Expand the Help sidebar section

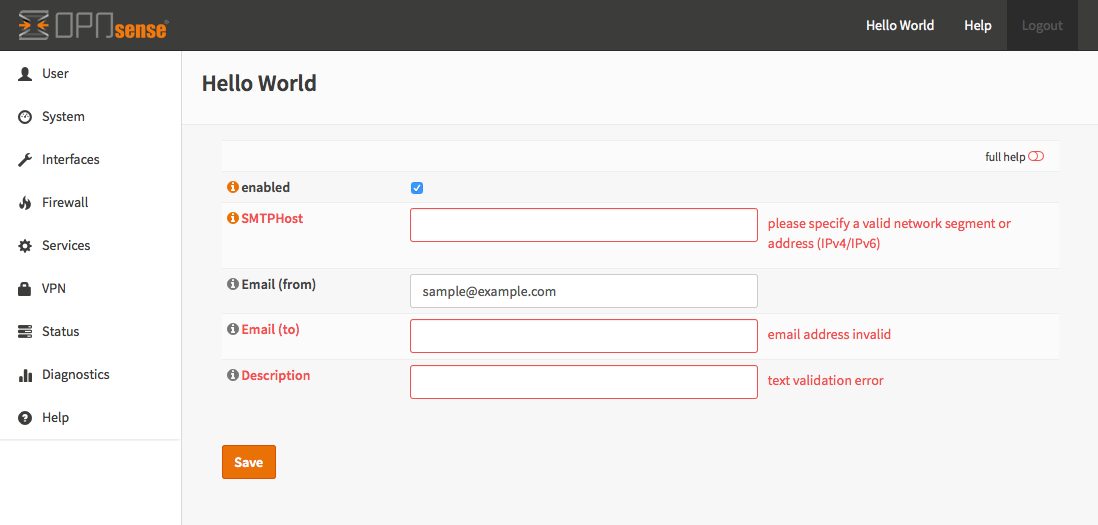click(55, 418)
